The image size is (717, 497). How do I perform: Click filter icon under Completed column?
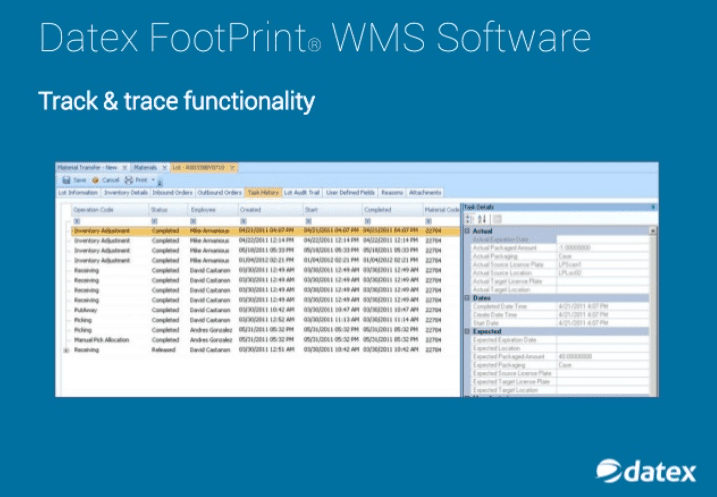[367, 221]
